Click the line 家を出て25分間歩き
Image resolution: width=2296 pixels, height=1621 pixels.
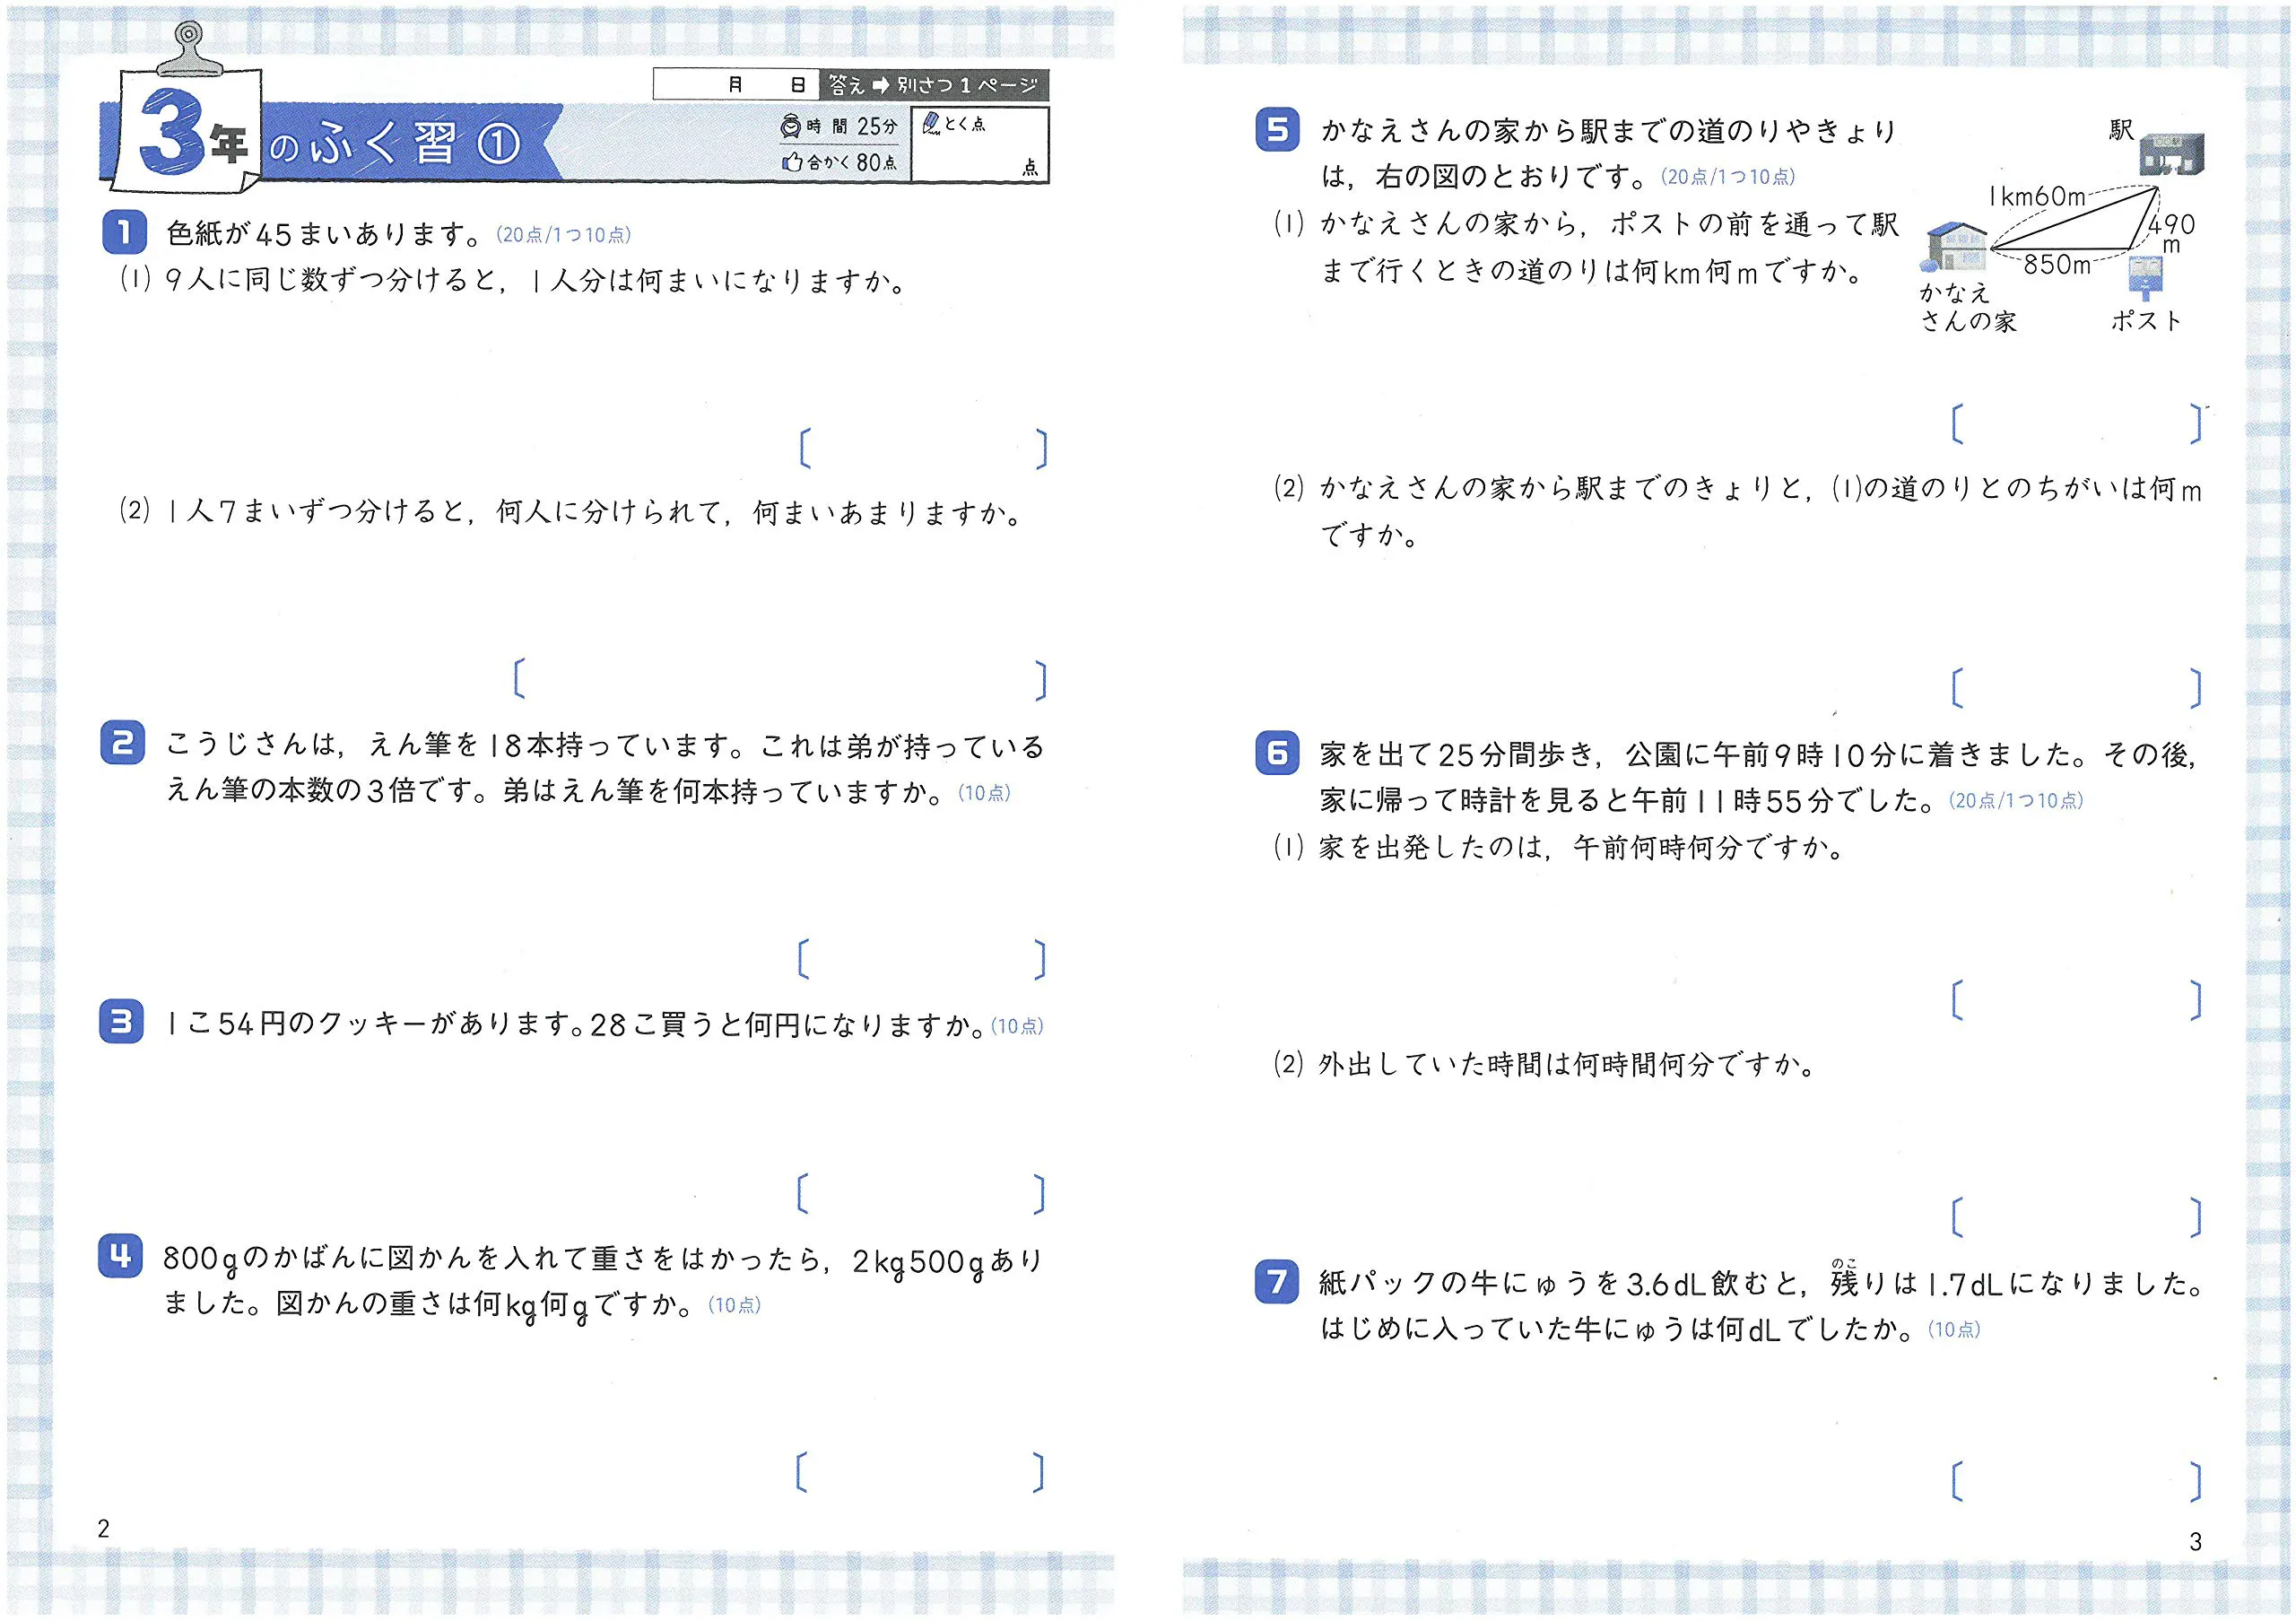[1759, 754]
